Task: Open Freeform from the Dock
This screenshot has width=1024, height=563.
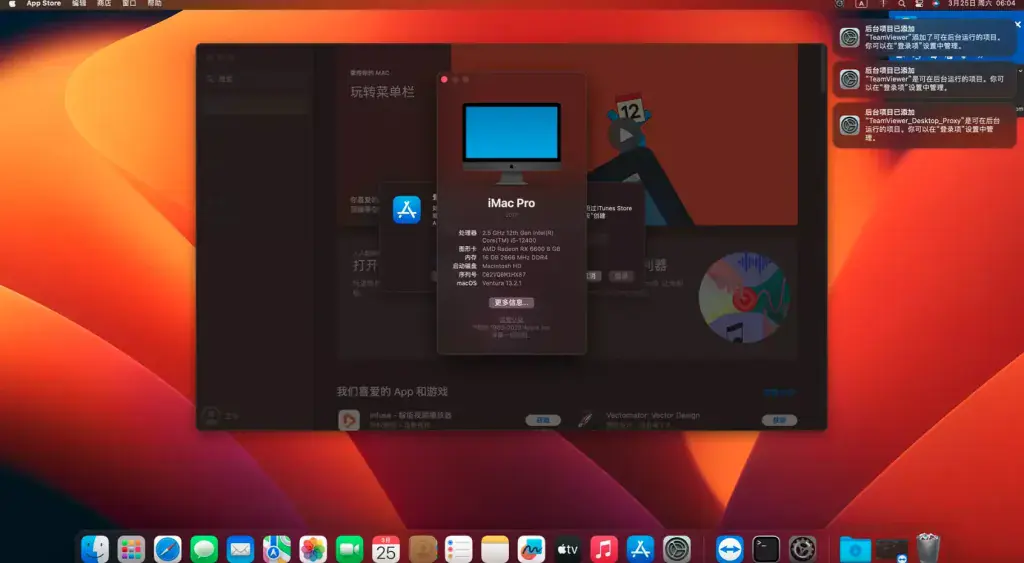Action: [x=532, y=549]
